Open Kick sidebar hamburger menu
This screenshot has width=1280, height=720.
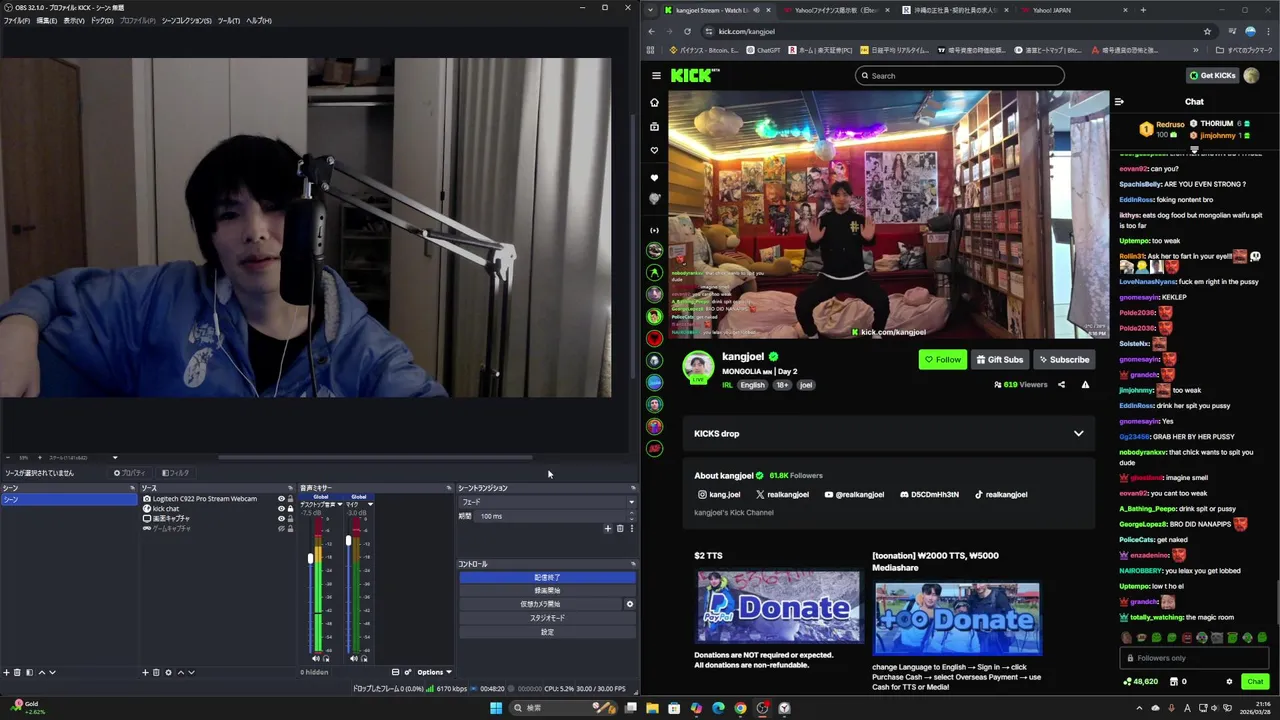click(x=656, y=75)
